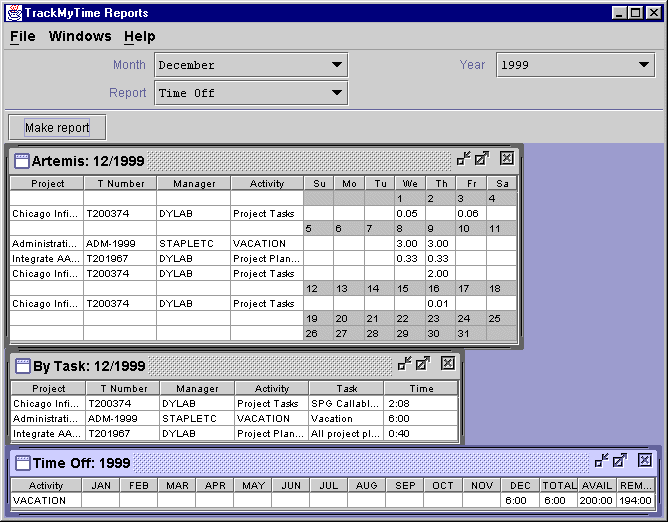The width and height of the screenshot is (668, 522).
Task: Iconify the Artemis: 12/1999 internal frame
Action: [x=463, y=158]
